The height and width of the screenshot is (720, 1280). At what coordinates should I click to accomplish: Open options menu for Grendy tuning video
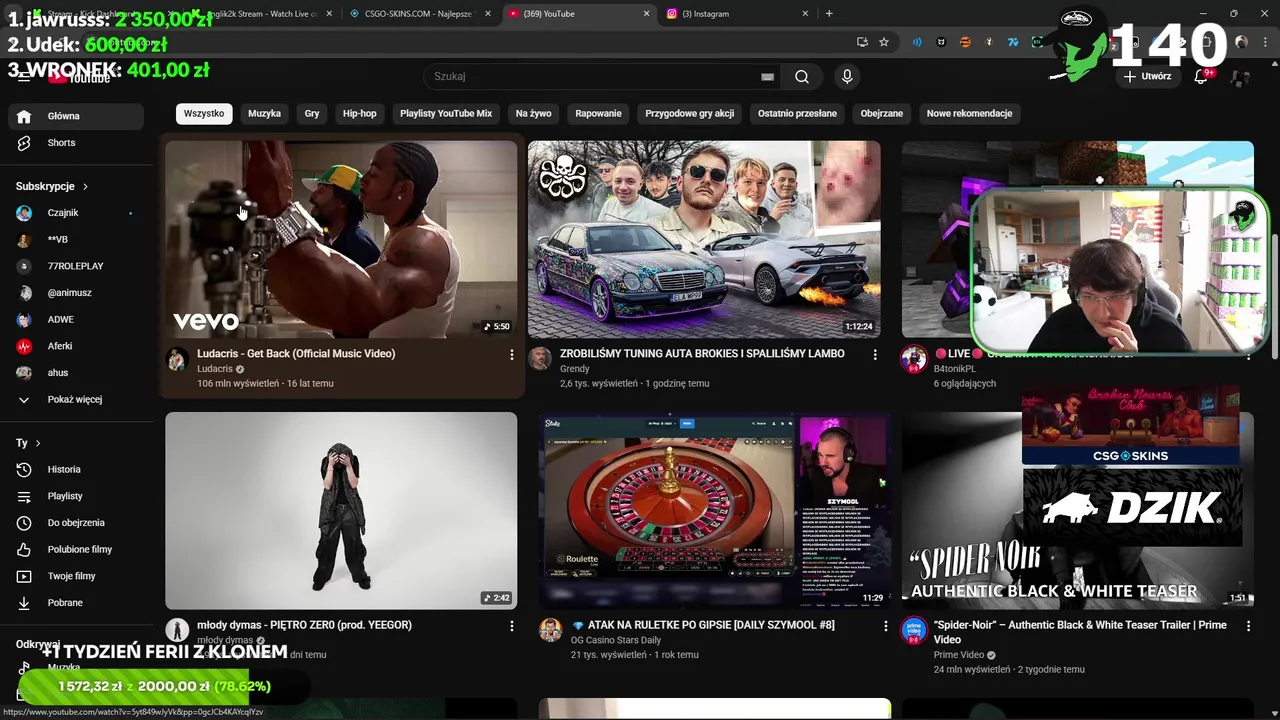(875, 355)
